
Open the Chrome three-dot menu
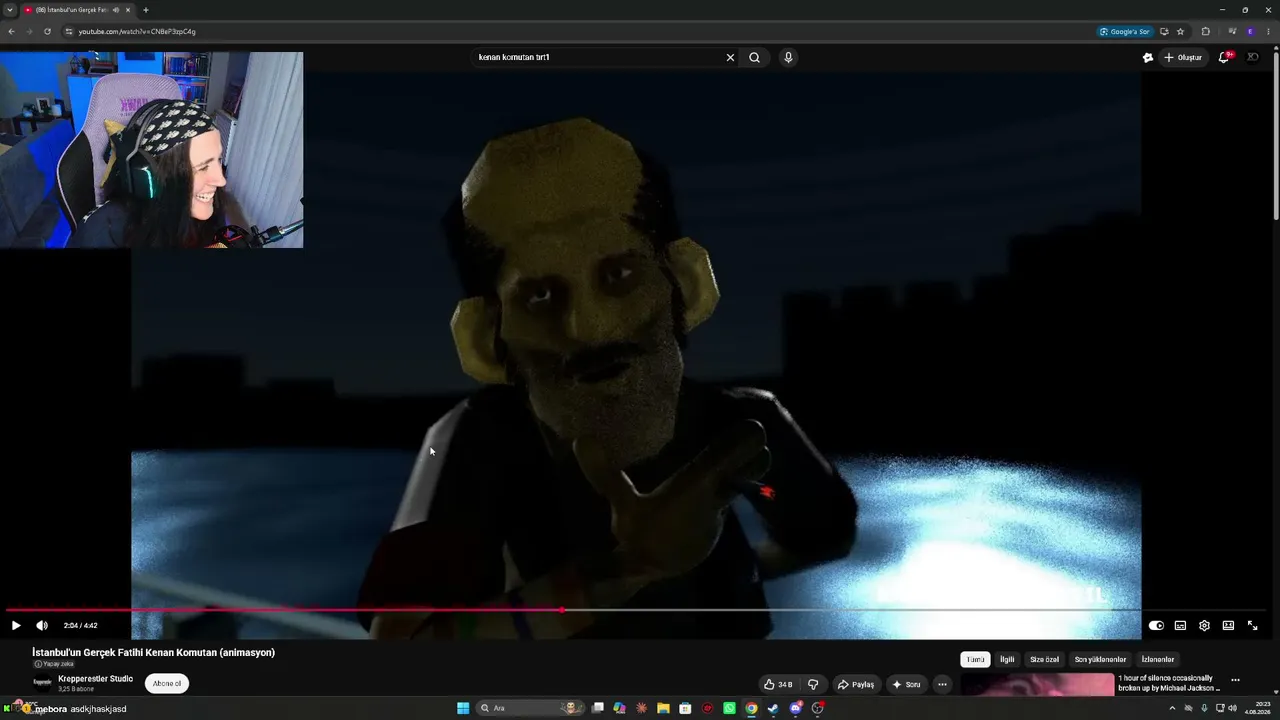1268,32
